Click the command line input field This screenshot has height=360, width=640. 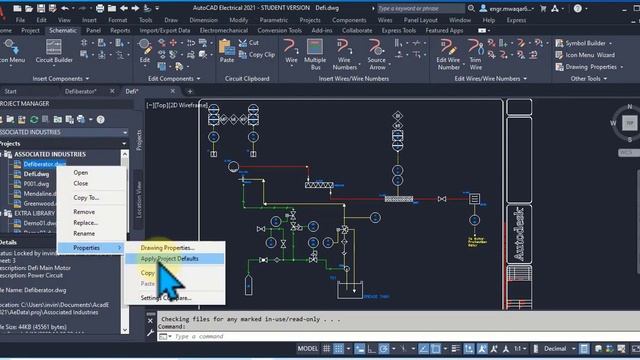400,336
